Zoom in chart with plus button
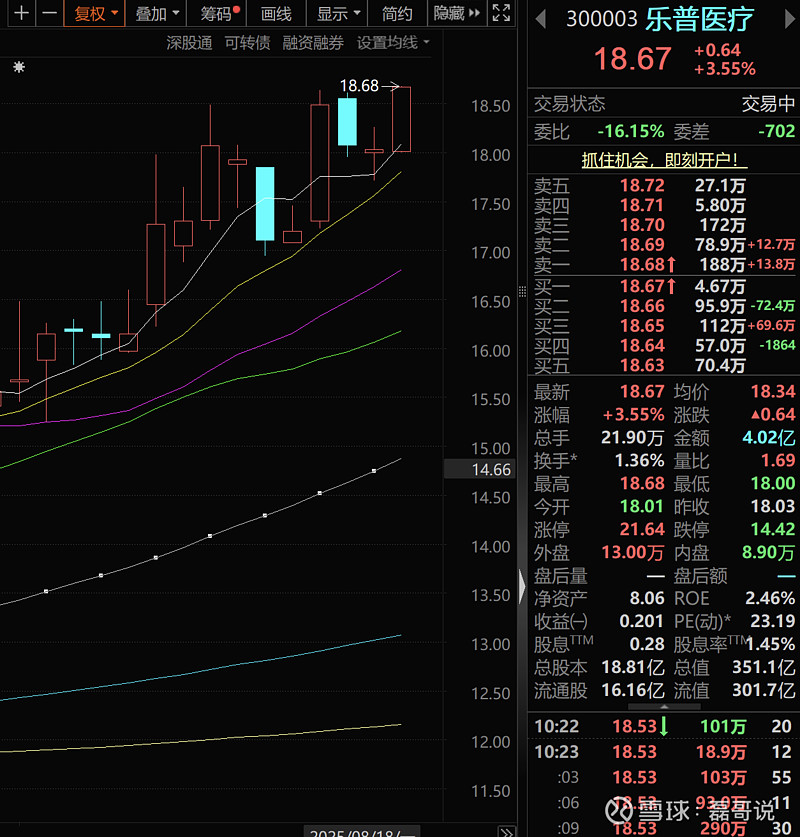The image size is (800, 837). [x=21, y=13]
